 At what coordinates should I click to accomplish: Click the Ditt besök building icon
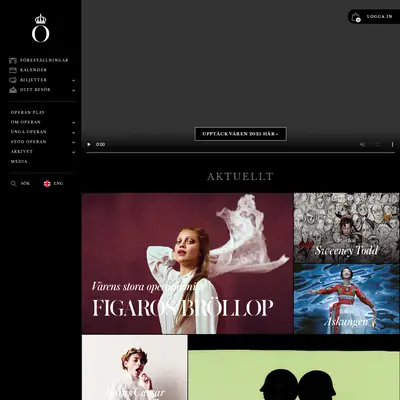pyautogui.click(x=13, y=90)
